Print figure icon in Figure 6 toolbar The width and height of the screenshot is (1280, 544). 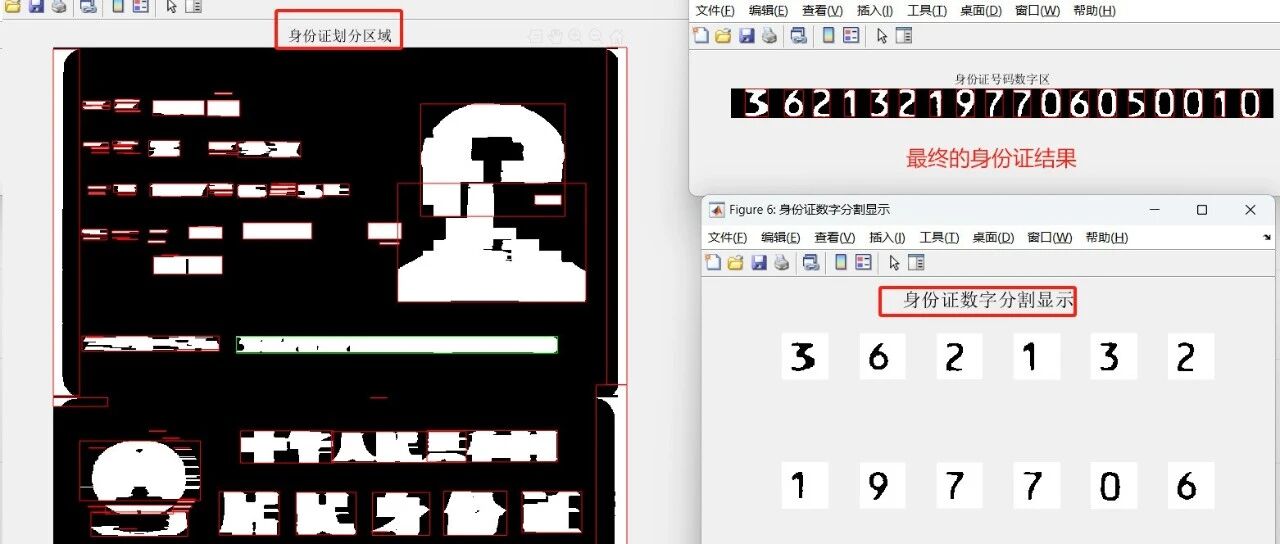coord(780,262)
